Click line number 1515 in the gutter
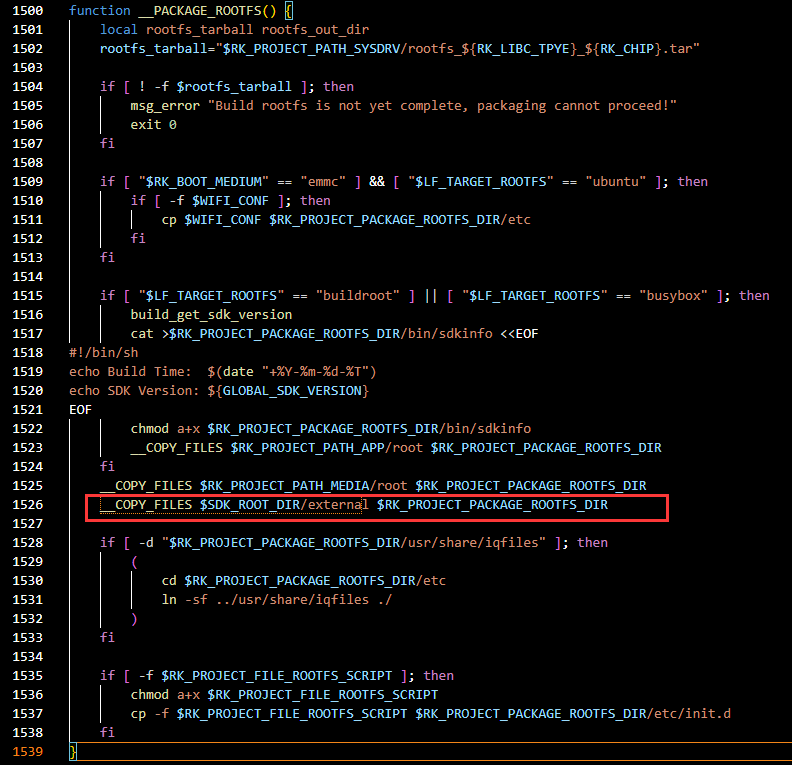Screen dimensions: 792x765 coord(28,296)
